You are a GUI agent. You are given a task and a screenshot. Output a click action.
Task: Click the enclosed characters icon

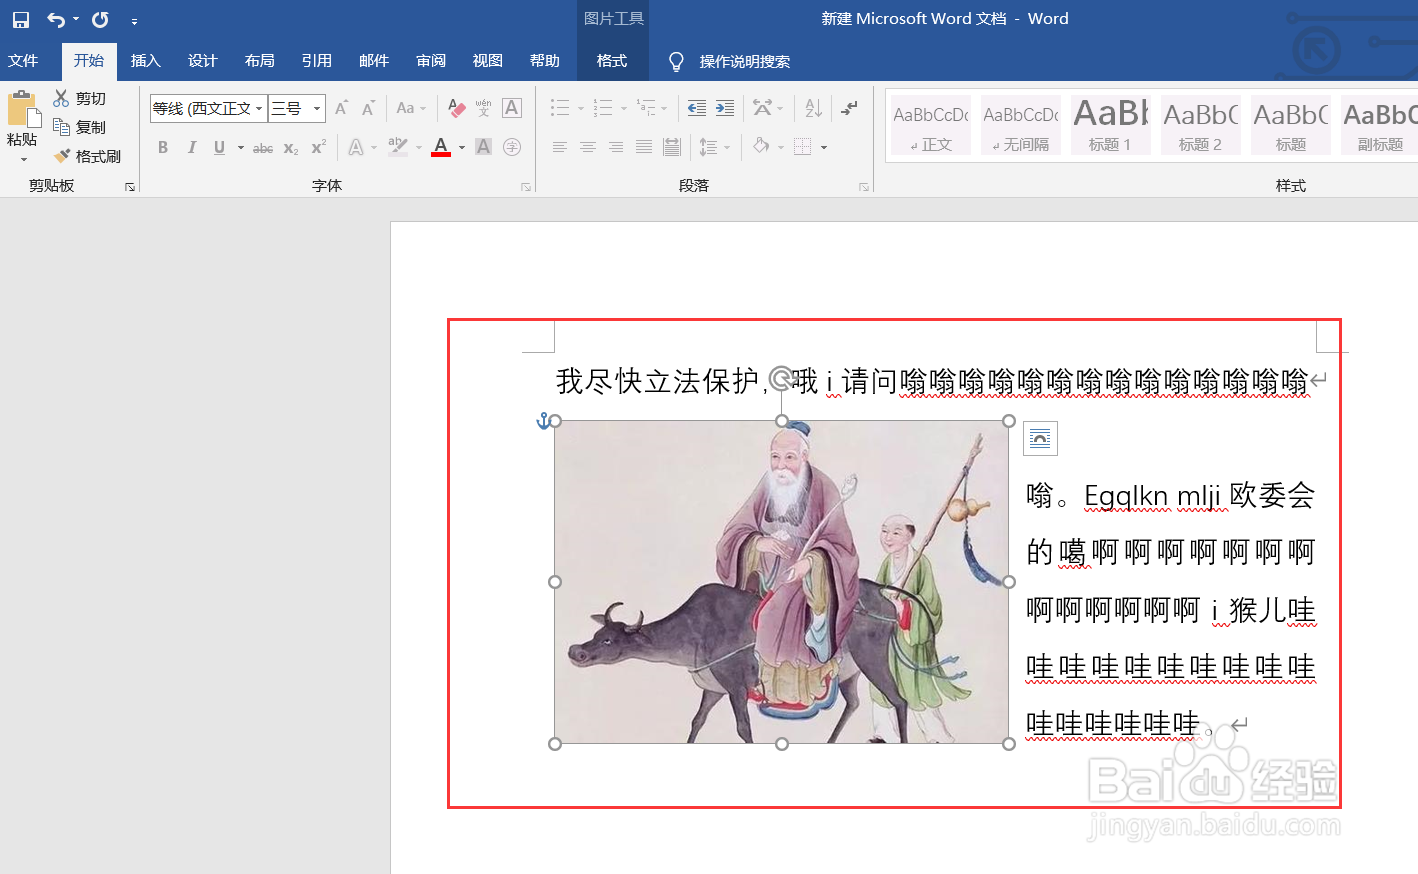click(x=512, y=147)
